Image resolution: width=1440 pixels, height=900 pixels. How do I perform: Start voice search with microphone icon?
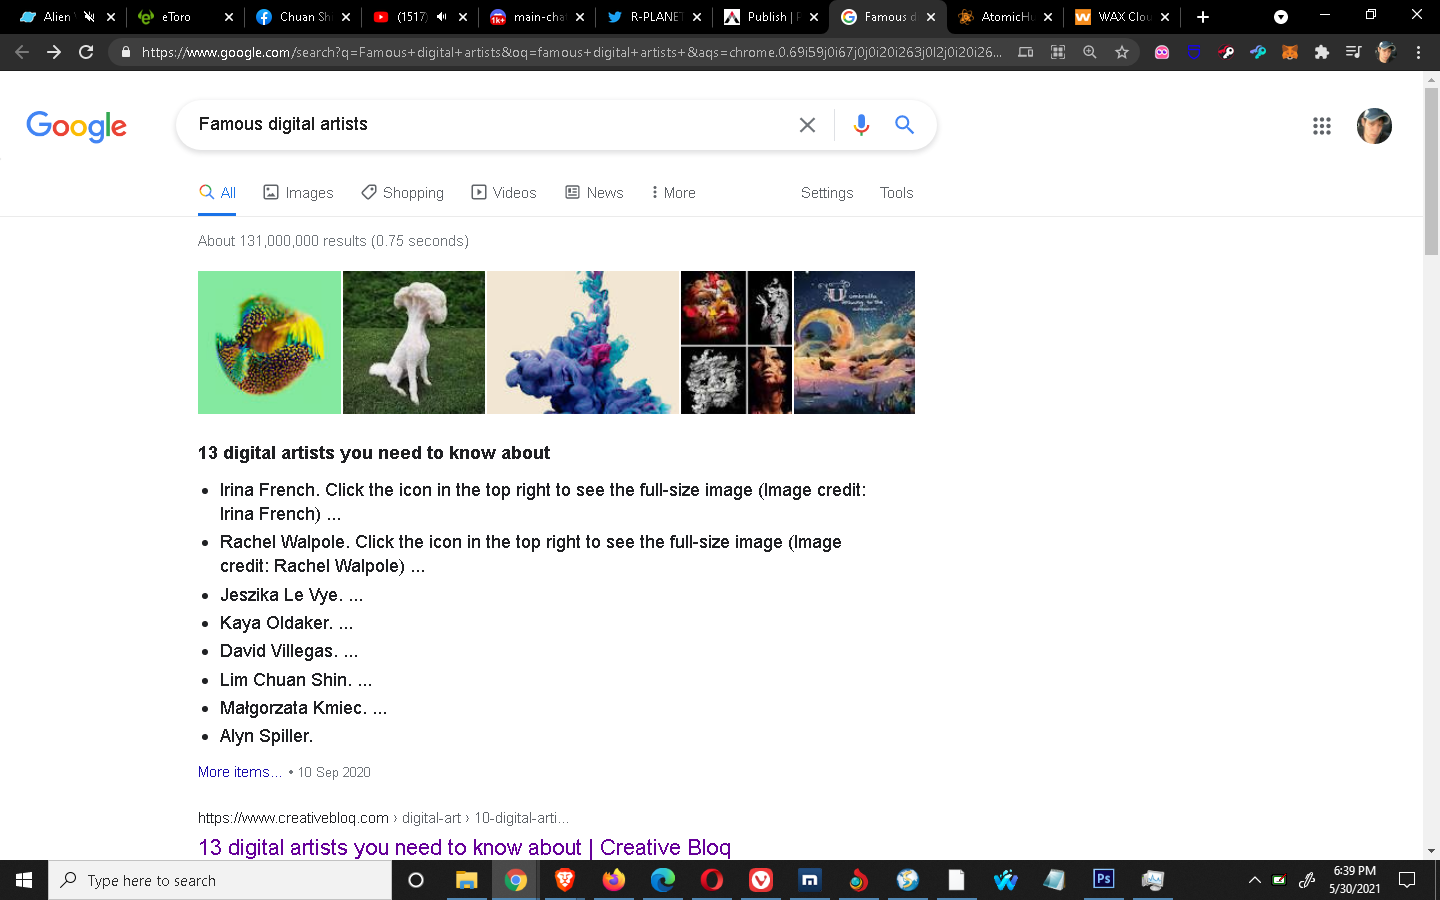coord(861,125)
